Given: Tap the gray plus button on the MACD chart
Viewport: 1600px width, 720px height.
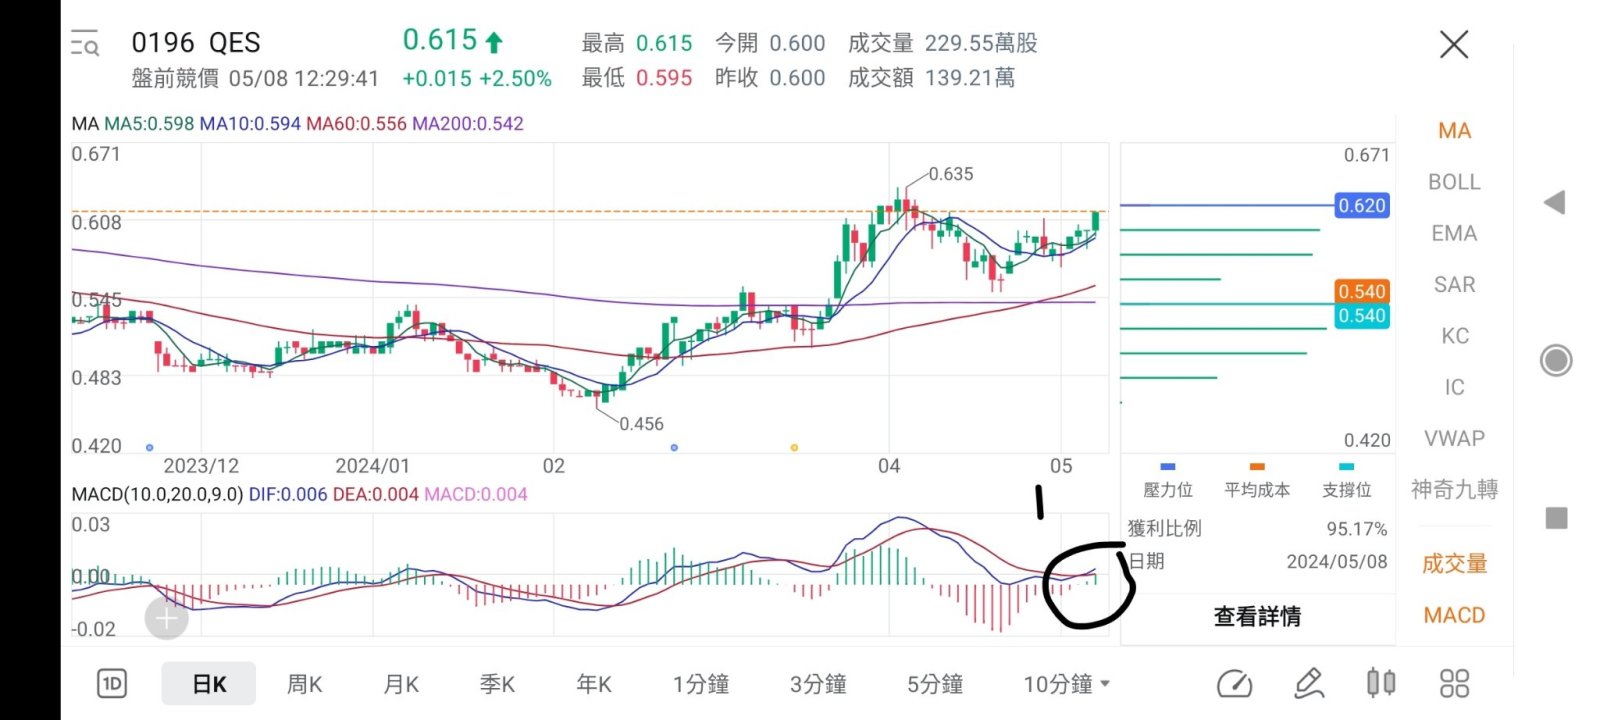Looking at the screenshot, I should click(166, 619).
